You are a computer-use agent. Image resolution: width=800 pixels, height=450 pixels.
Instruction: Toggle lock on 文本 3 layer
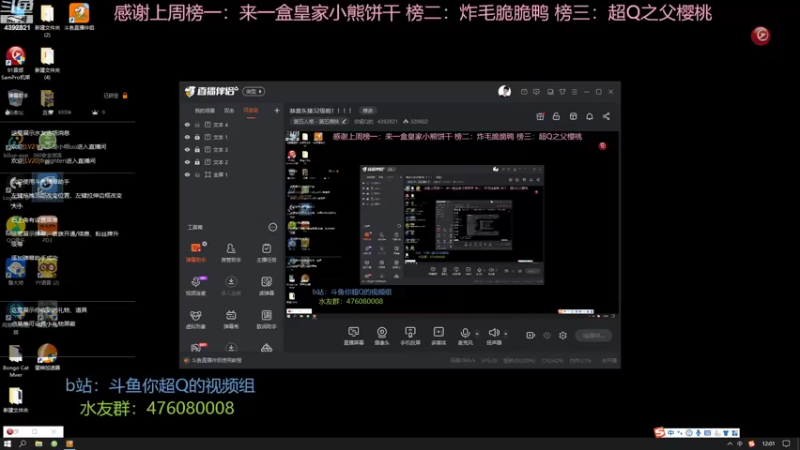pos(197,149)
